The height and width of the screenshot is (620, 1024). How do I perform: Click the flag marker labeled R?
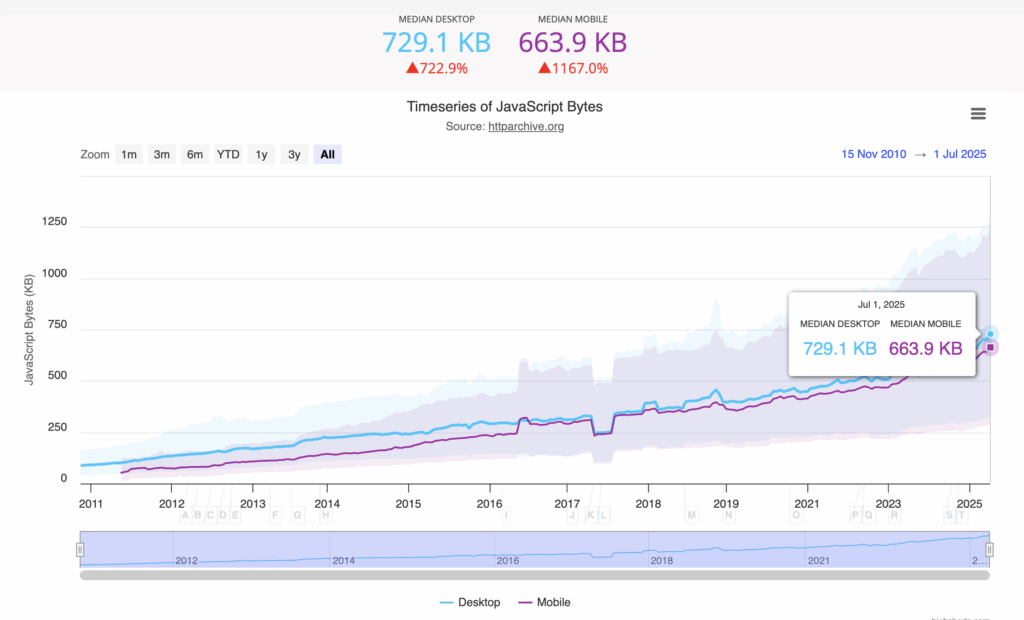(x=894, y=515)
